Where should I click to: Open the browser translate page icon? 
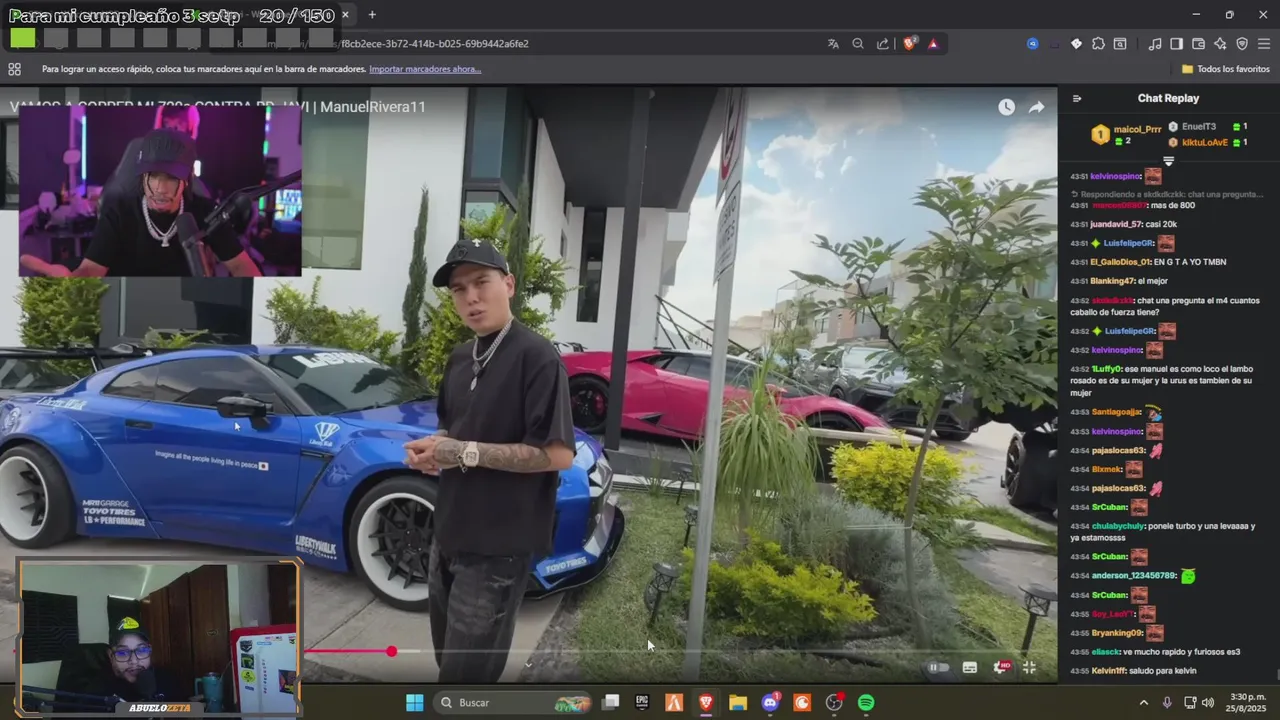[x=833, y=44]
